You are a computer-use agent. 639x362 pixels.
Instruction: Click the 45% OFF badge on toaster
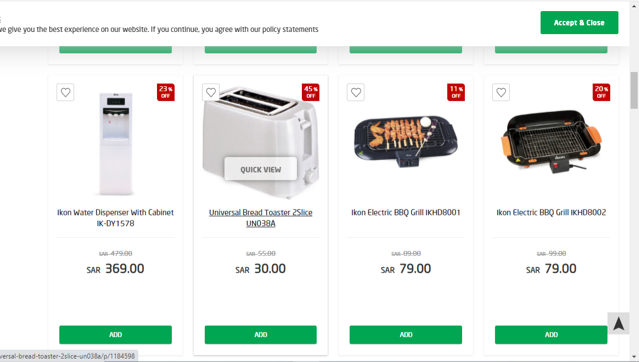[311, 92]
